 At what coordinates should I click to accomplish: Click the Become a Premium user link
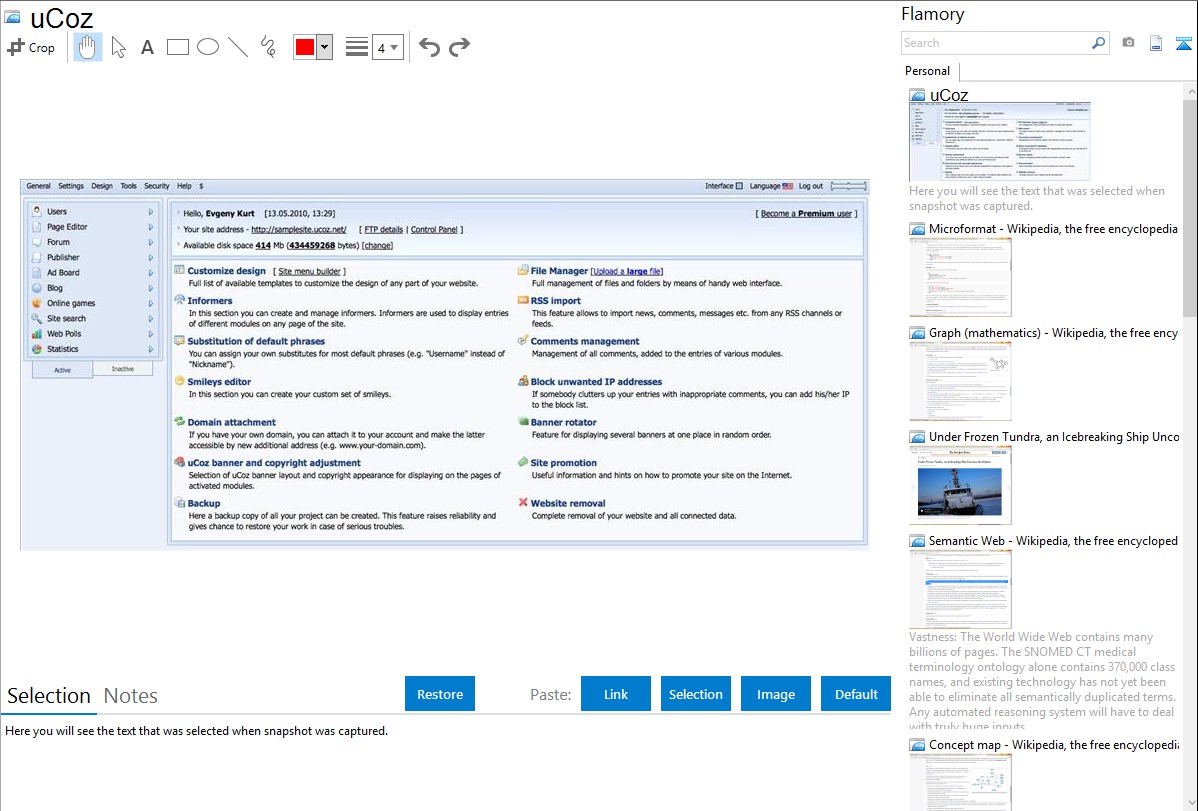click(806, 213)
